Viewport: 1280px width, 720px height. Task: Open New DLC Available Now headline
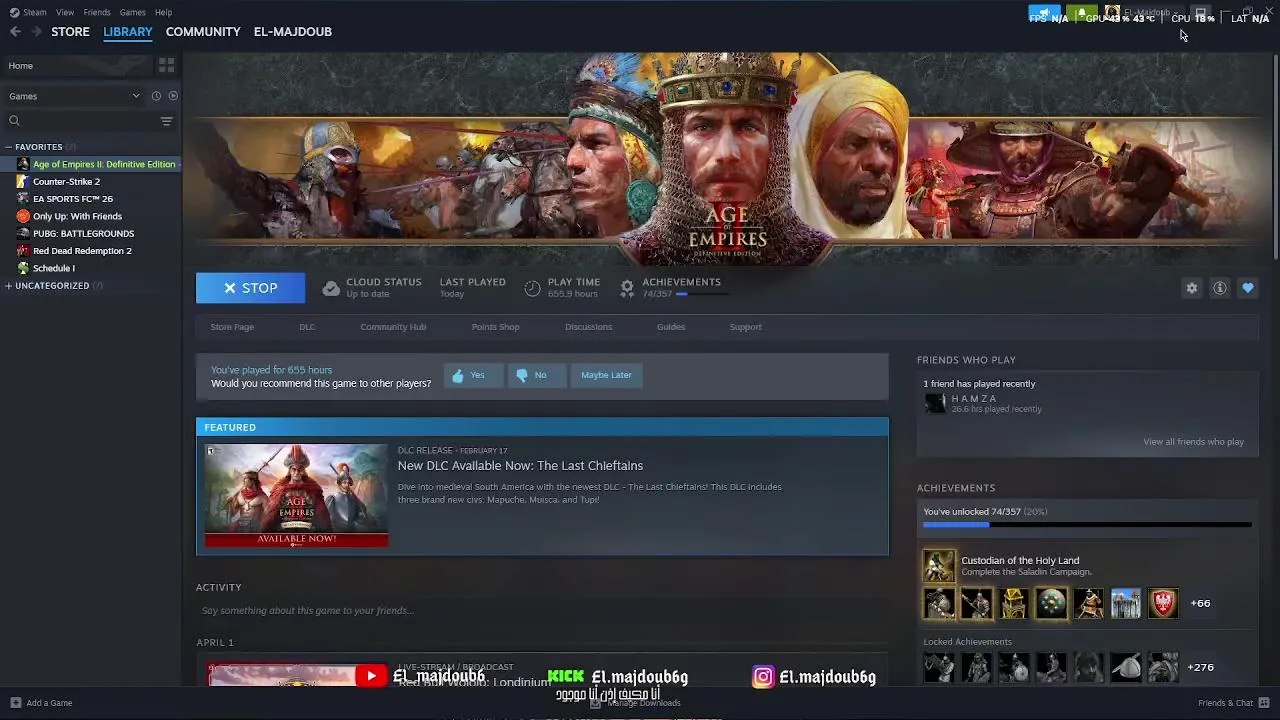pos(520,466)
